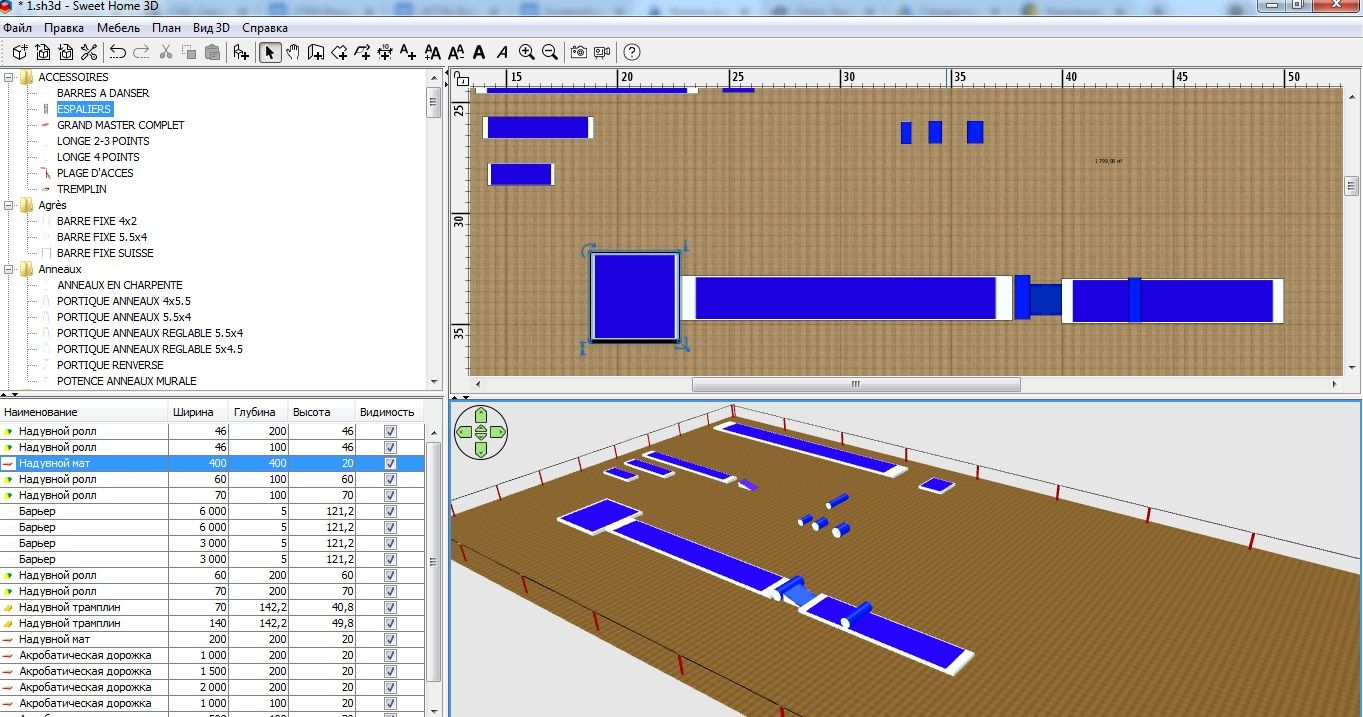1363x717 pixels.
Task: Activate the Create rooms tool
Action: [x=339, y=52]
